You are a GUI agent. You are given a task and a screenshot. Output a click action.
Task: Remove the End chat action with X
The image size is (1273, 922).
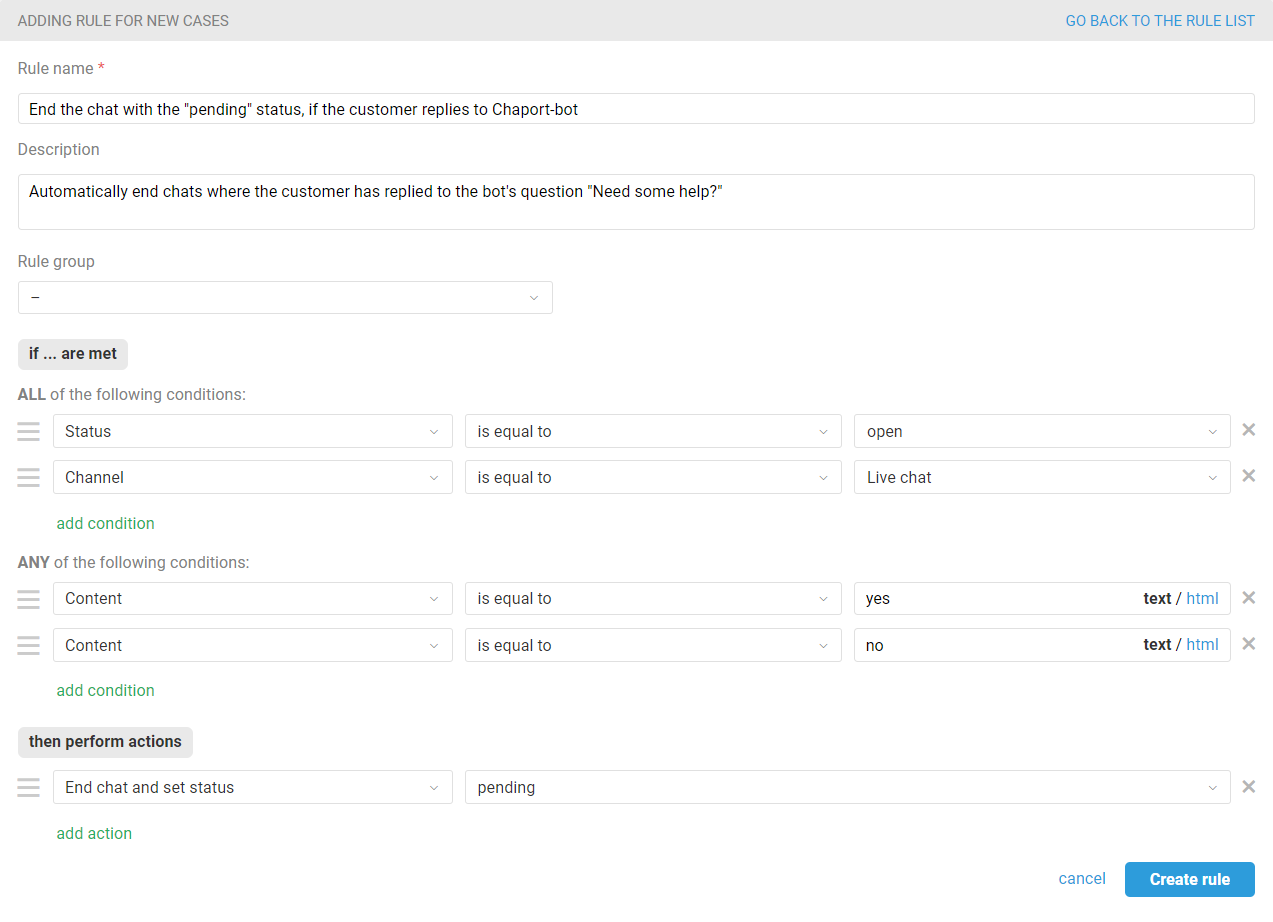(1248, 786)
